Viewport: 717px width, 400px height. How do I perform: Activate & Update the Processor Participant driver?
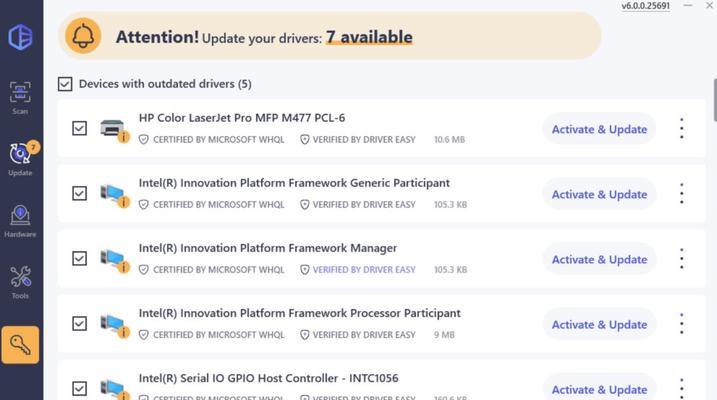[x=599, y=325]
